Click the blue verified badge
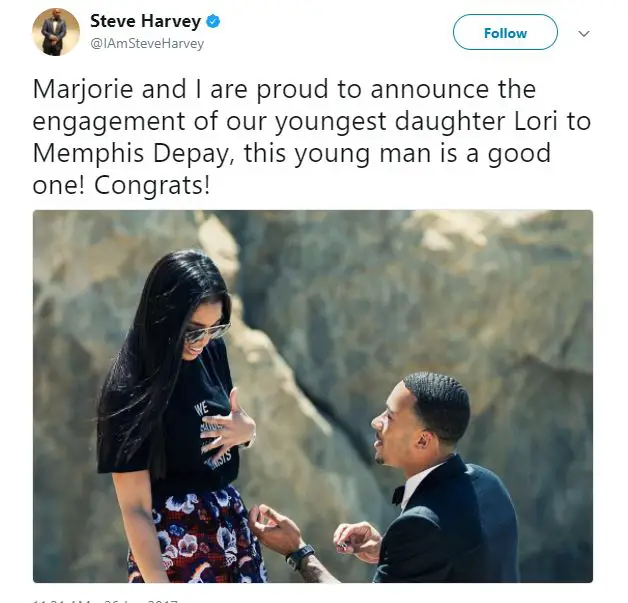The image size is (628, 603). tap(213, 21)
